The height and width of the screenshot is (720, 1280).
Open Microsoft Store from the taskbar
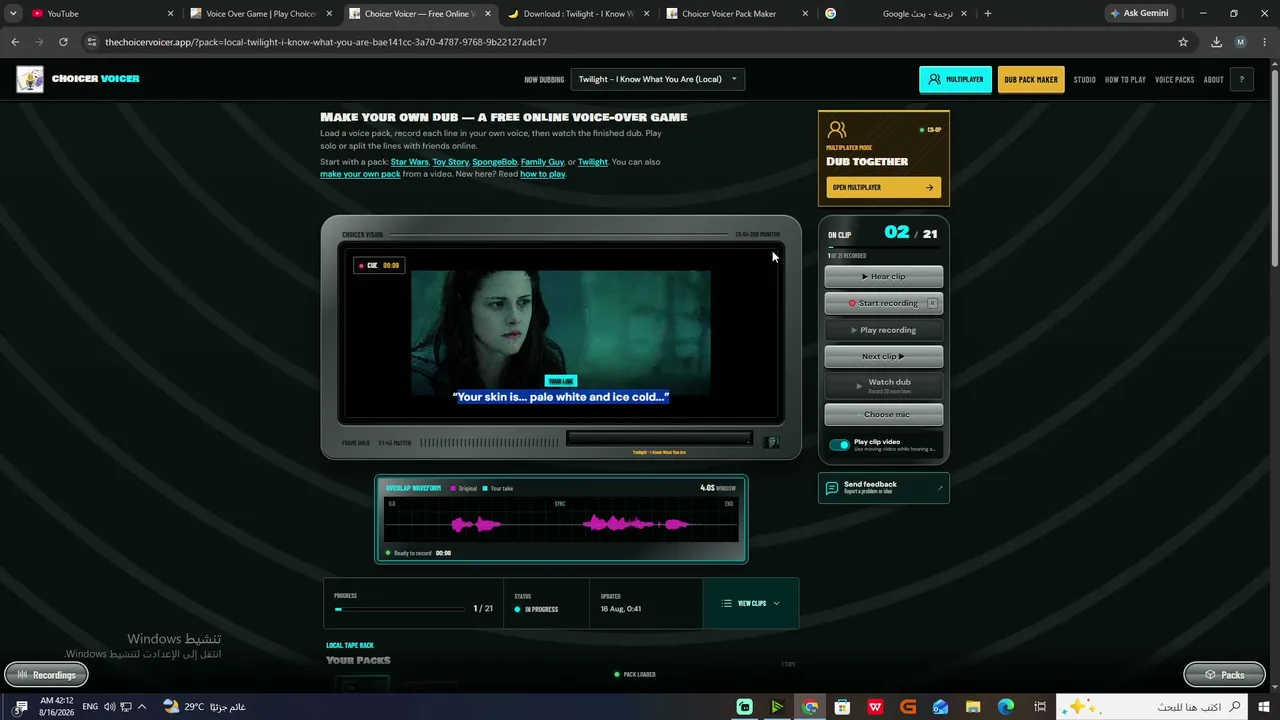click(x=842, y=707)
